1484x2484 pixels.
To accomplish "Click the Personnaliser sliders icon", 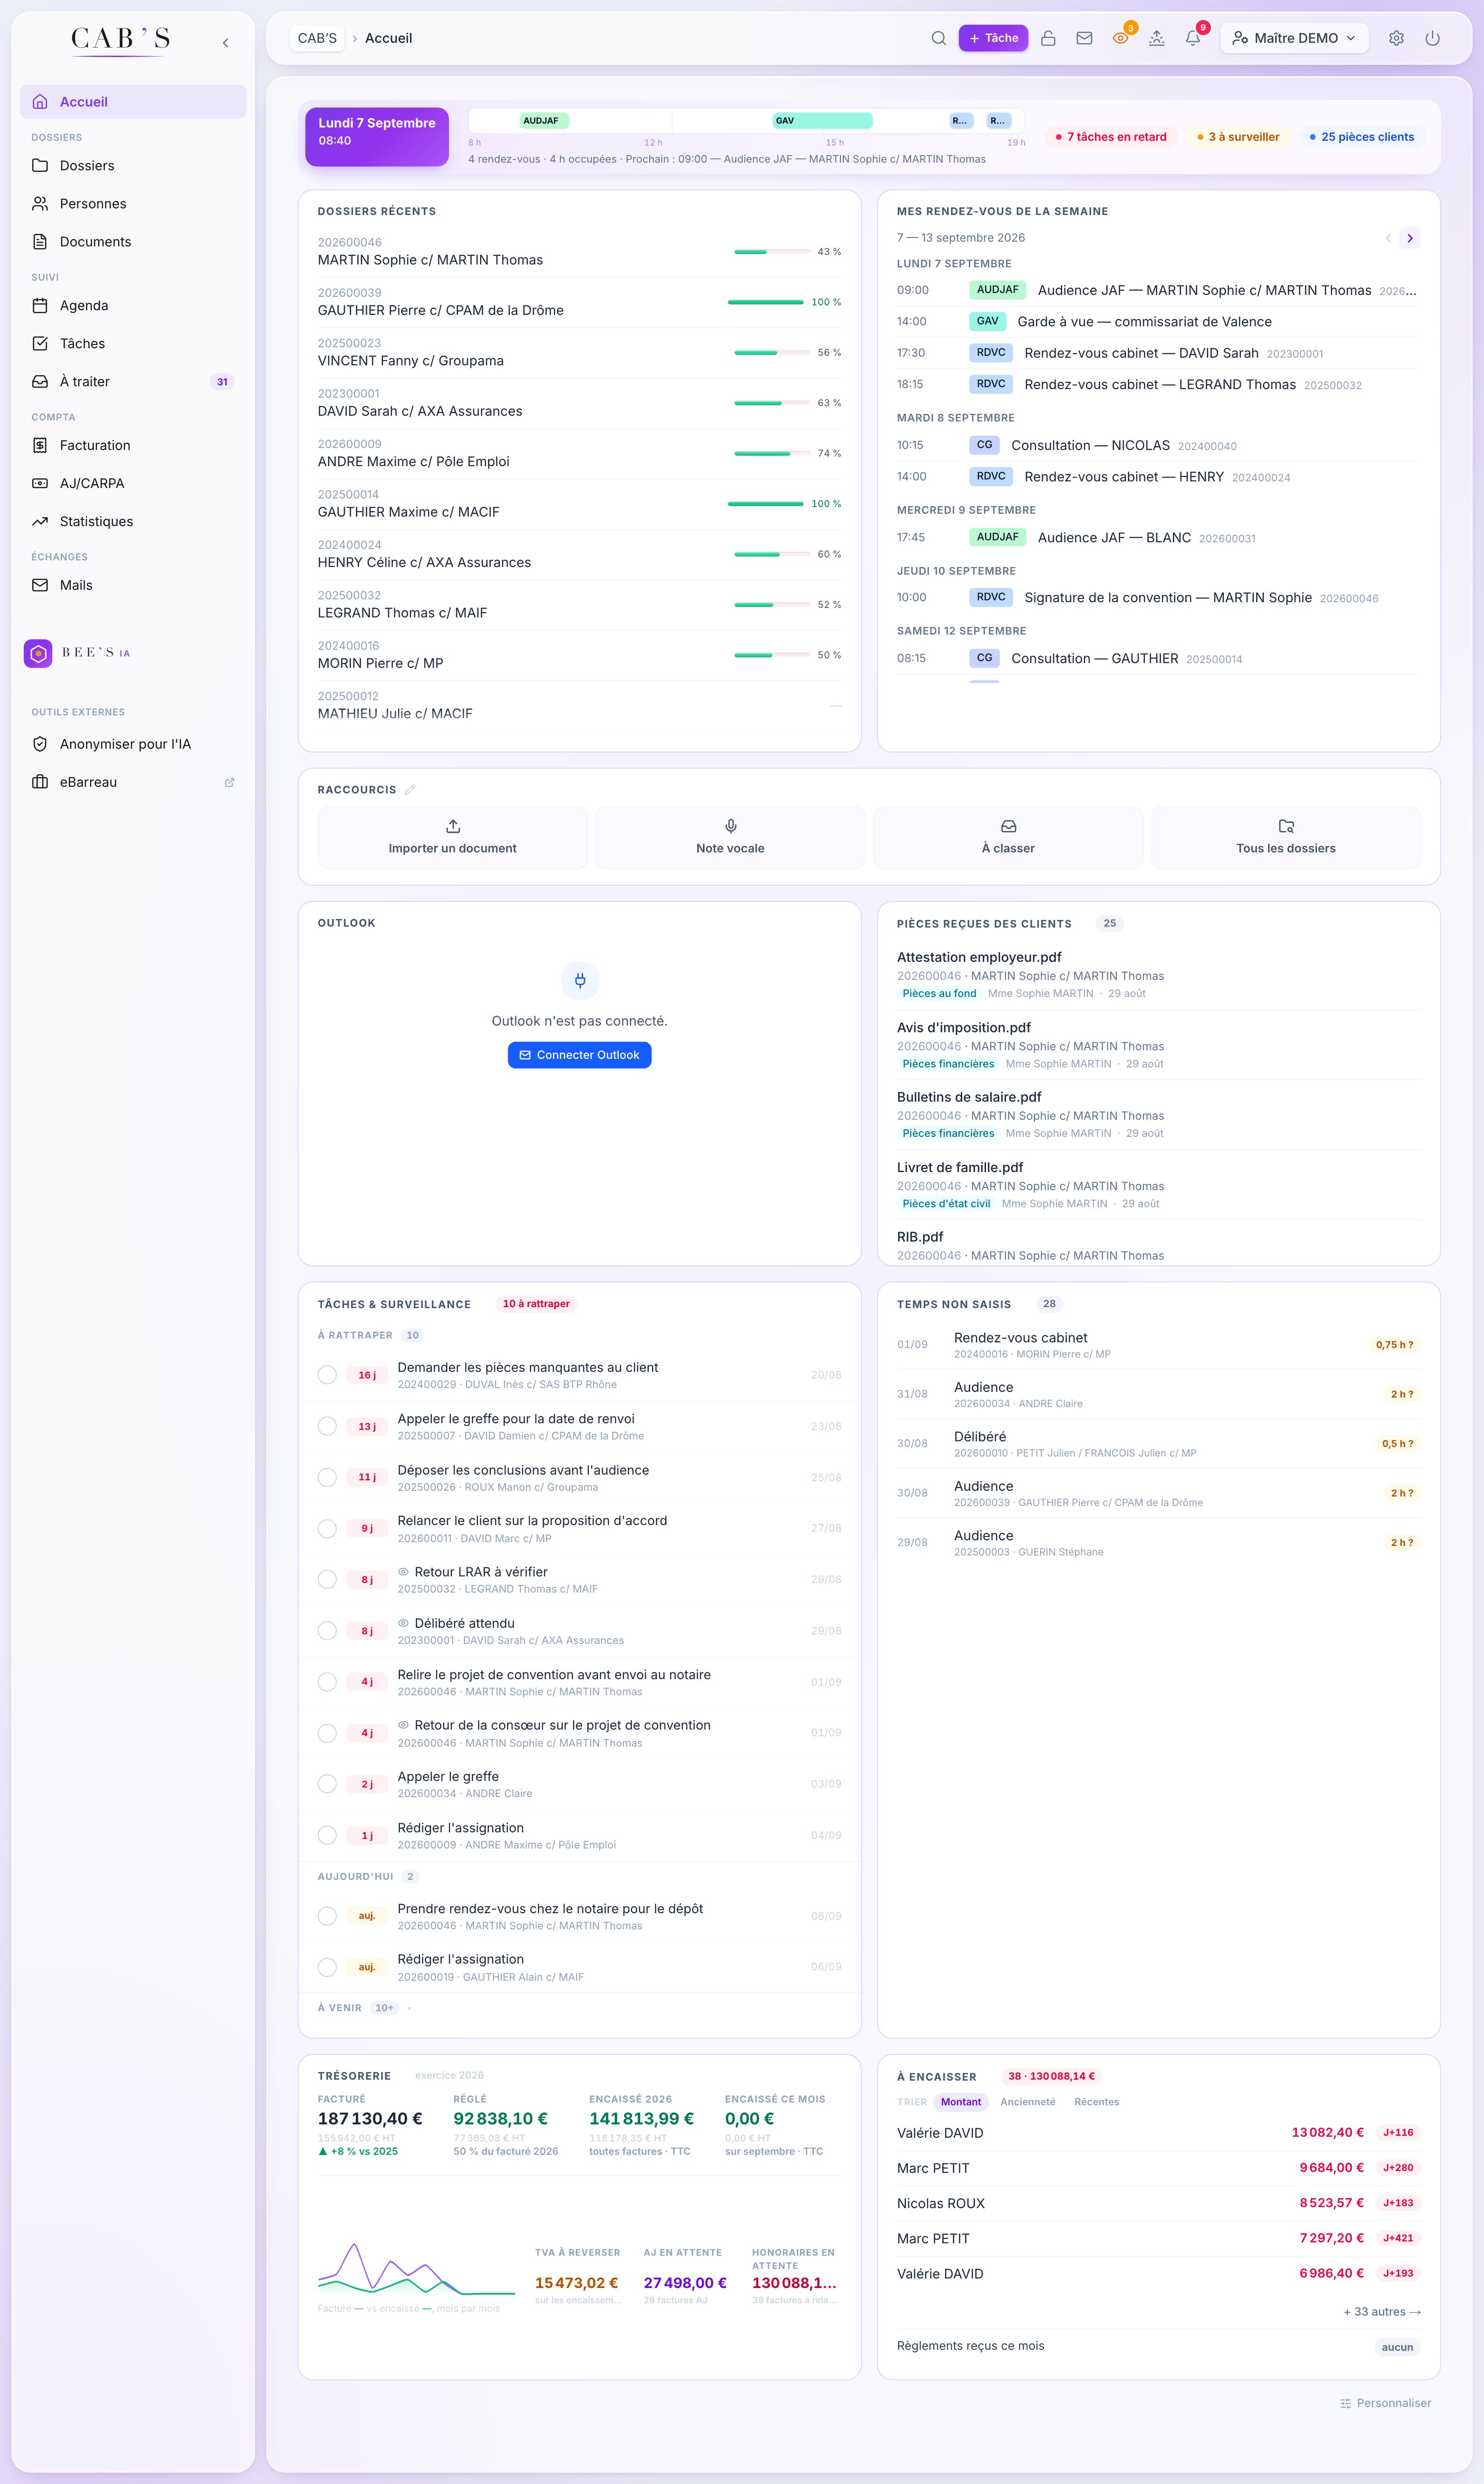I will click(x=1345, y=2403).
